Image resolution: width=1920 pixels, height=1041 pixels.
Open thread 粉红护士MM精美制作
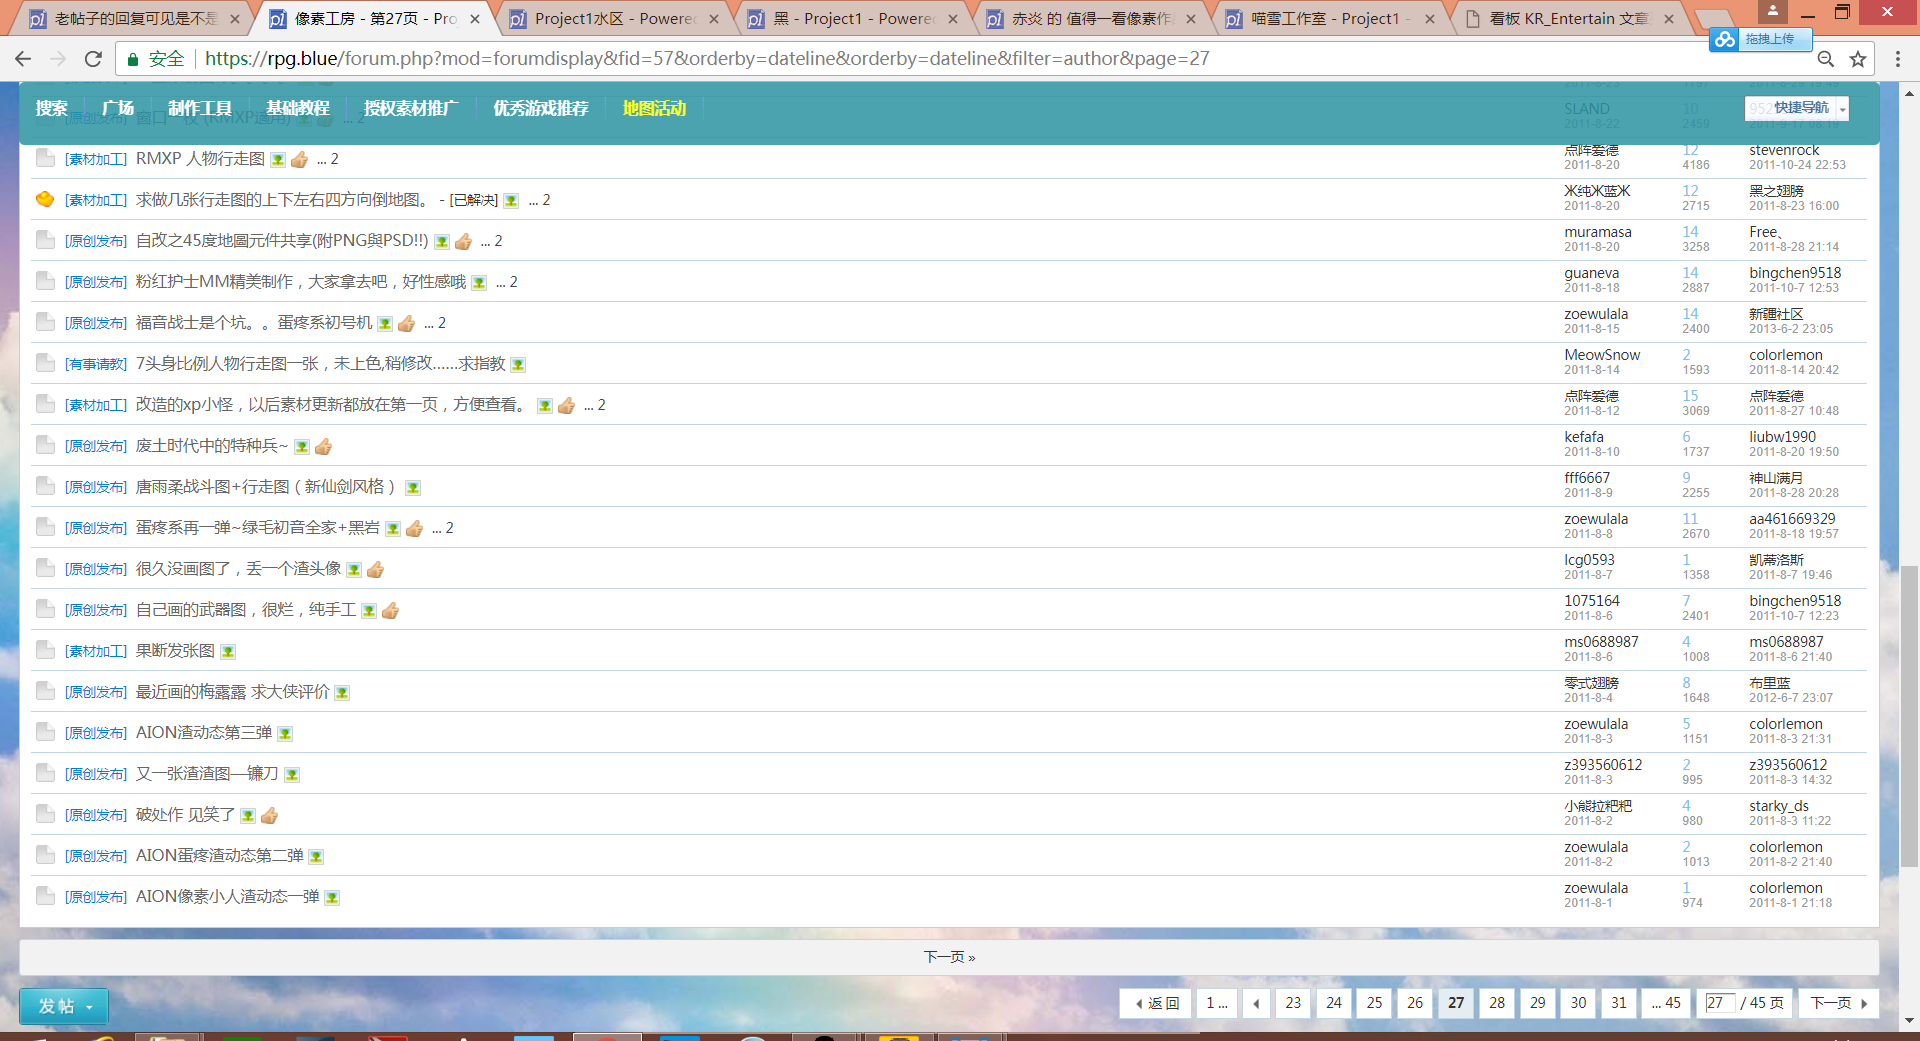pyautogui.click(x=301, y=282)
